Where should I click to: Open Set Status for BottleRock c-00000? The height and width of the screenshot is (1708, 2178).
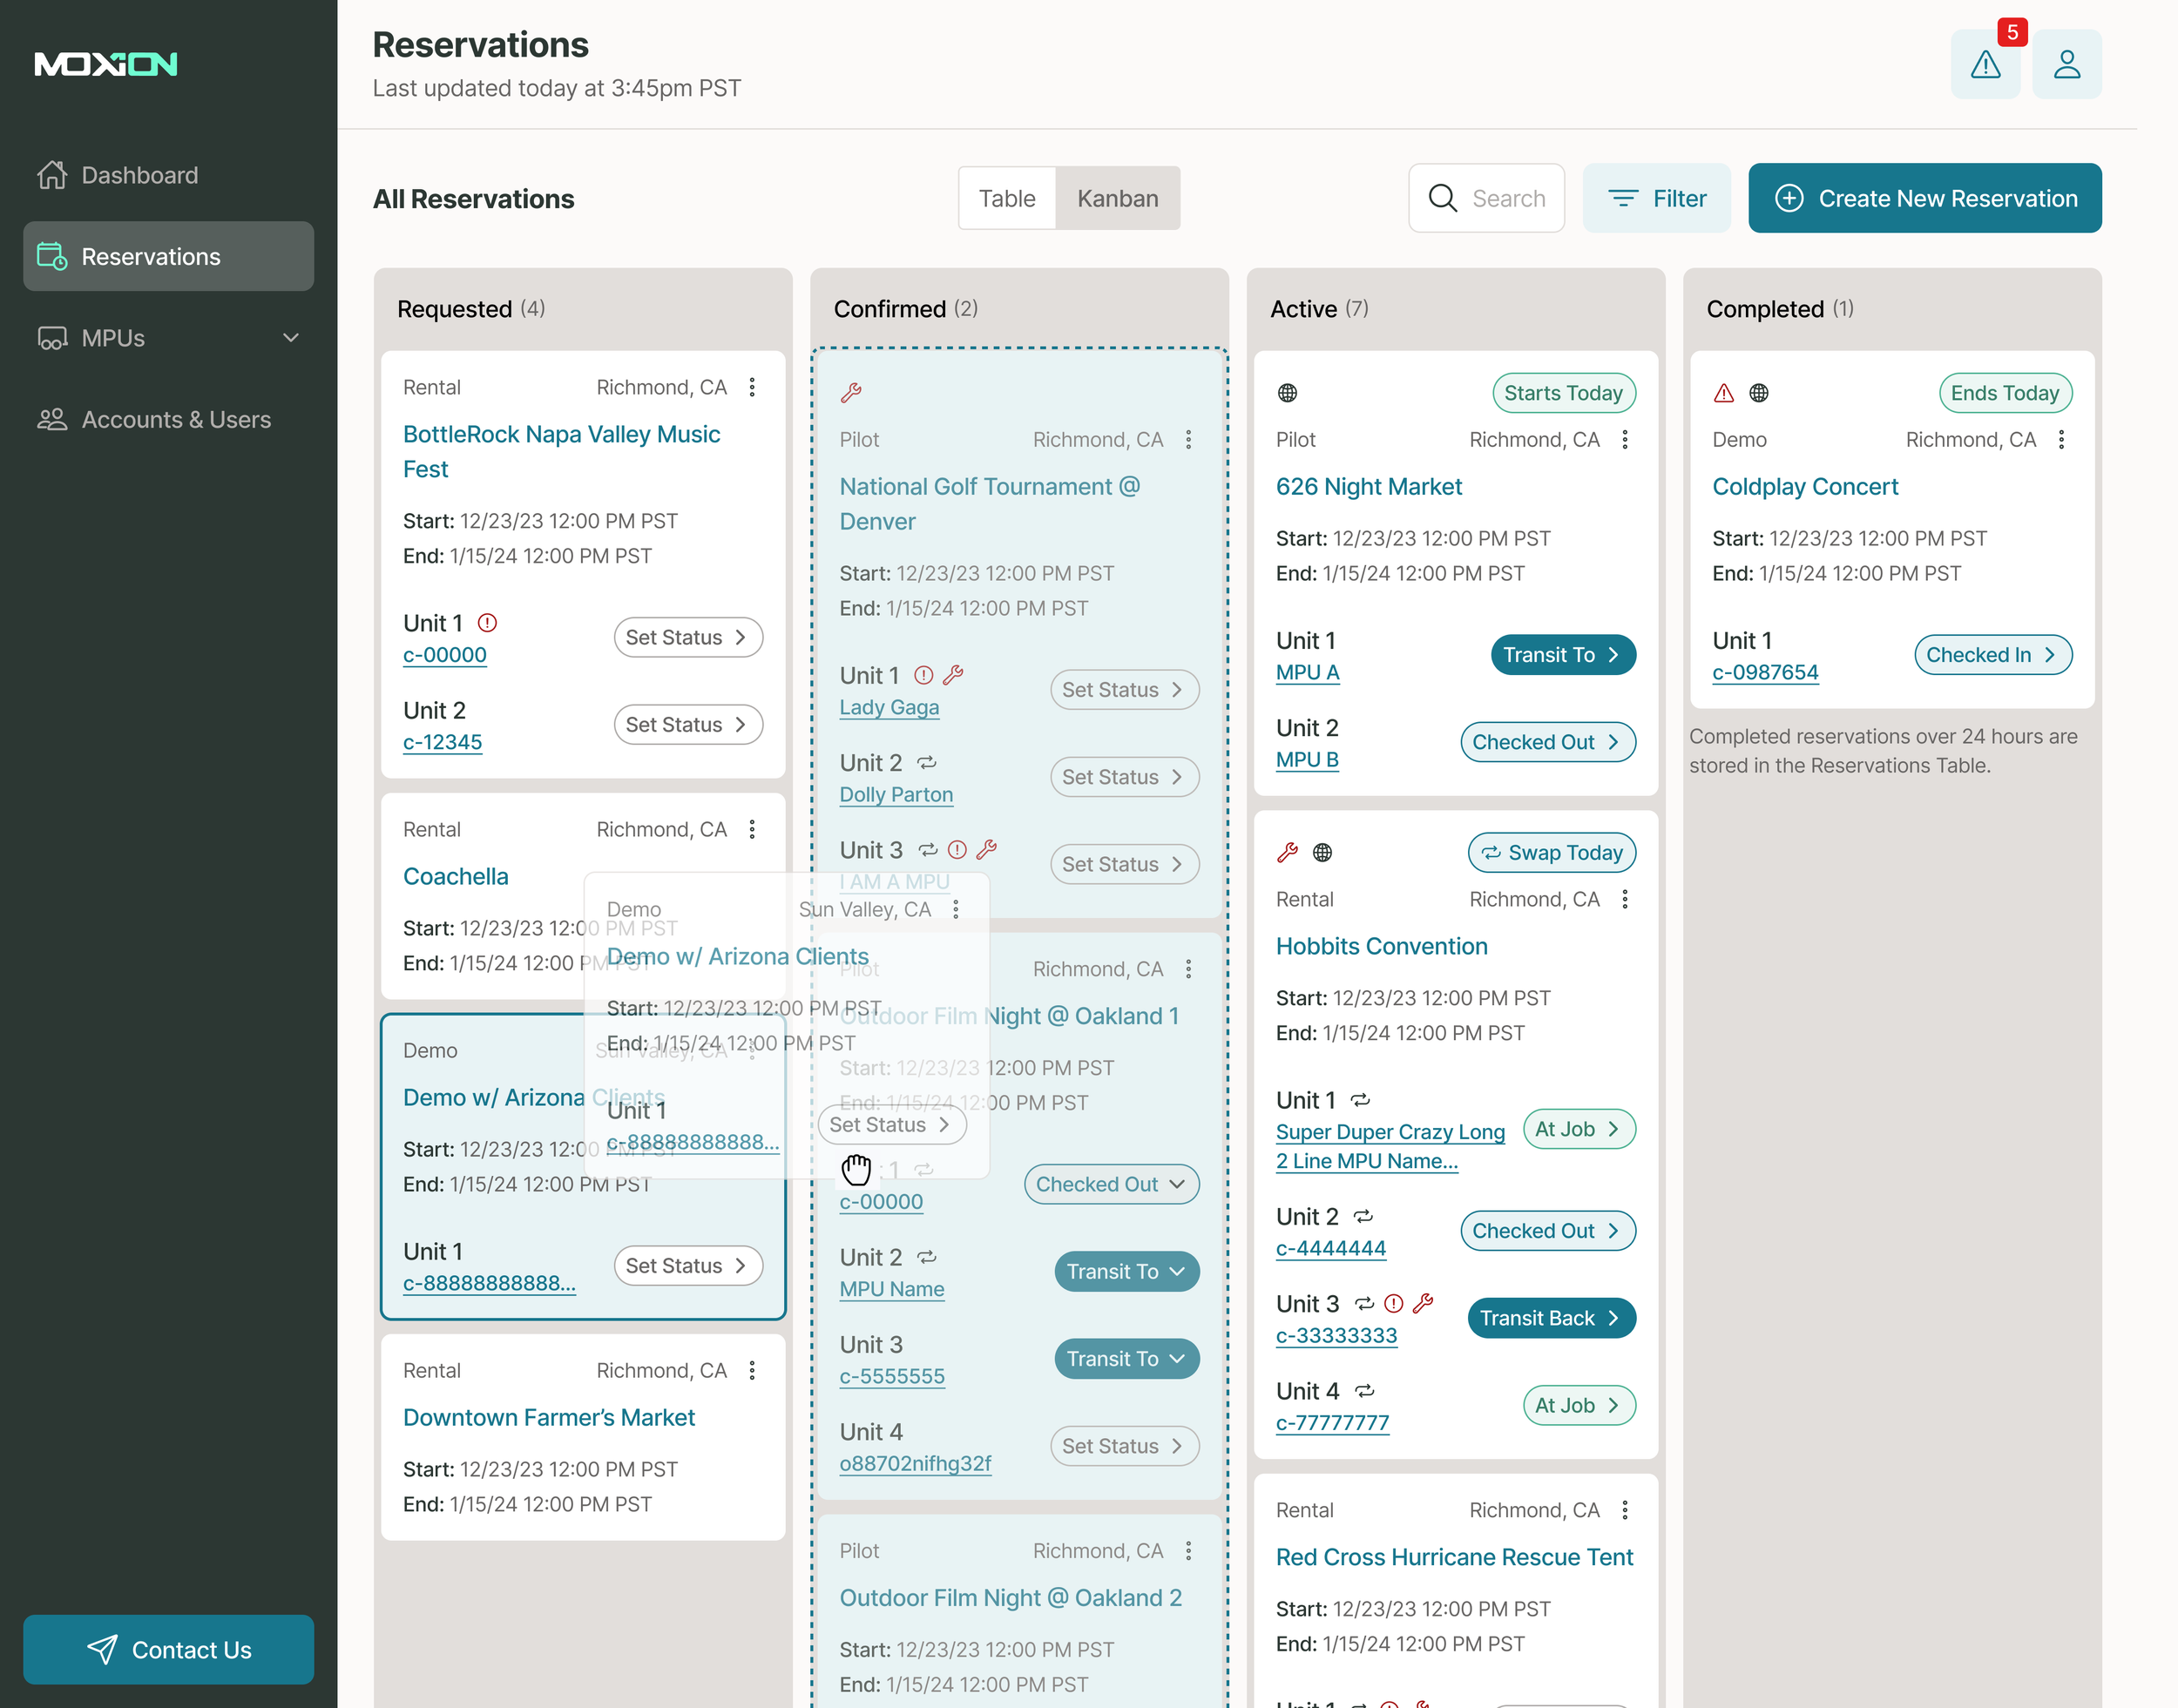point(688,638)
